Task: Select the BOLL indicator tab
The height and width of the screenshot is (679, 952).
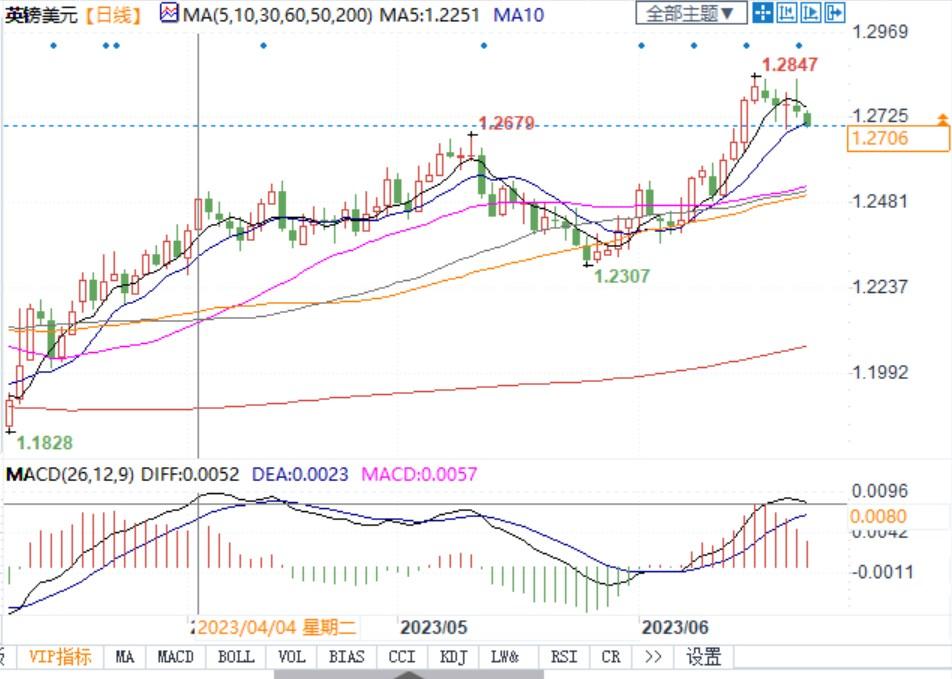Action: pyautogui.click(x=235, y=657)
